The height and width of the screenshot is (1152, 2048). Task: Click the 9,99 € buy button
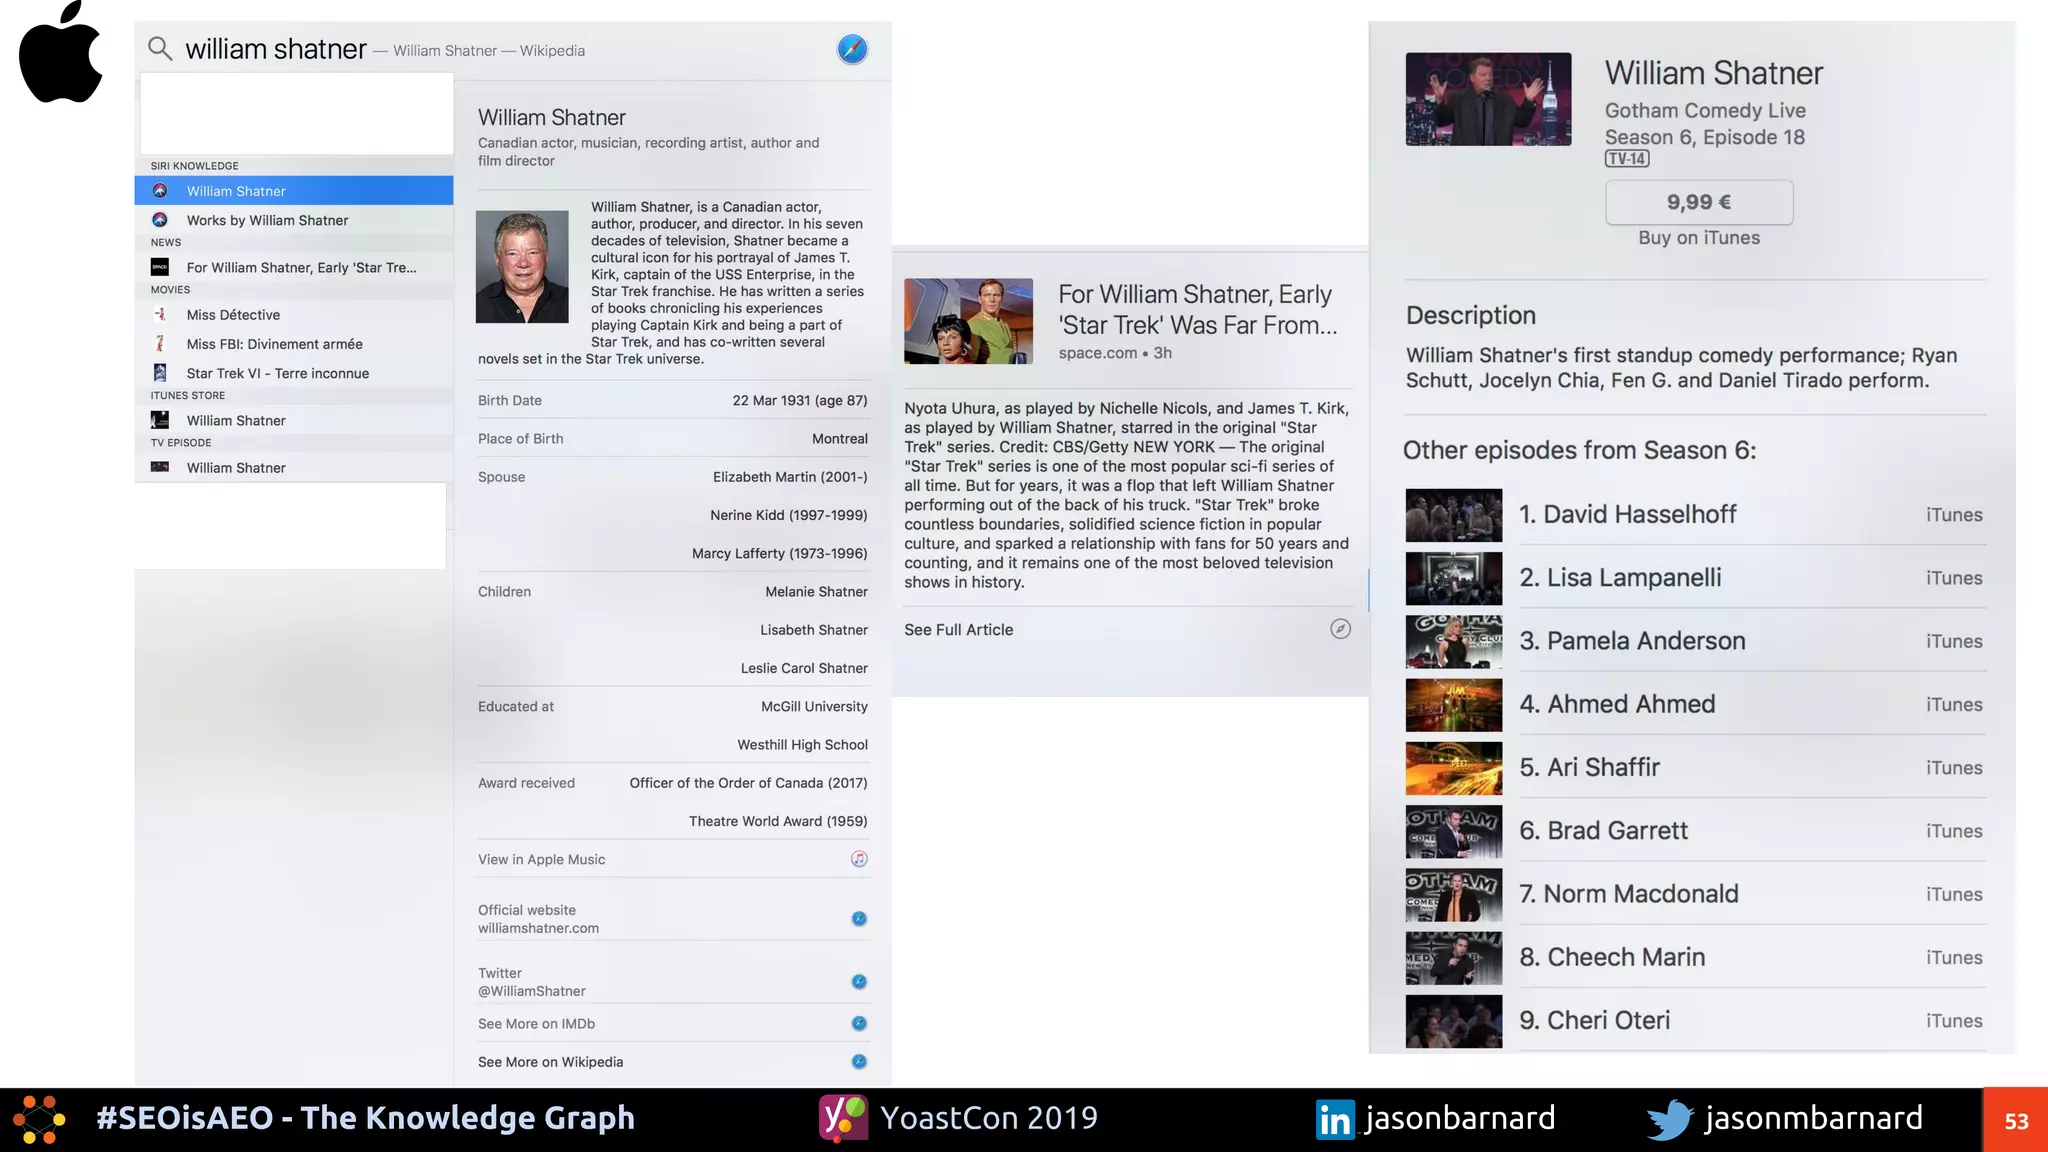pos(1699,202)
